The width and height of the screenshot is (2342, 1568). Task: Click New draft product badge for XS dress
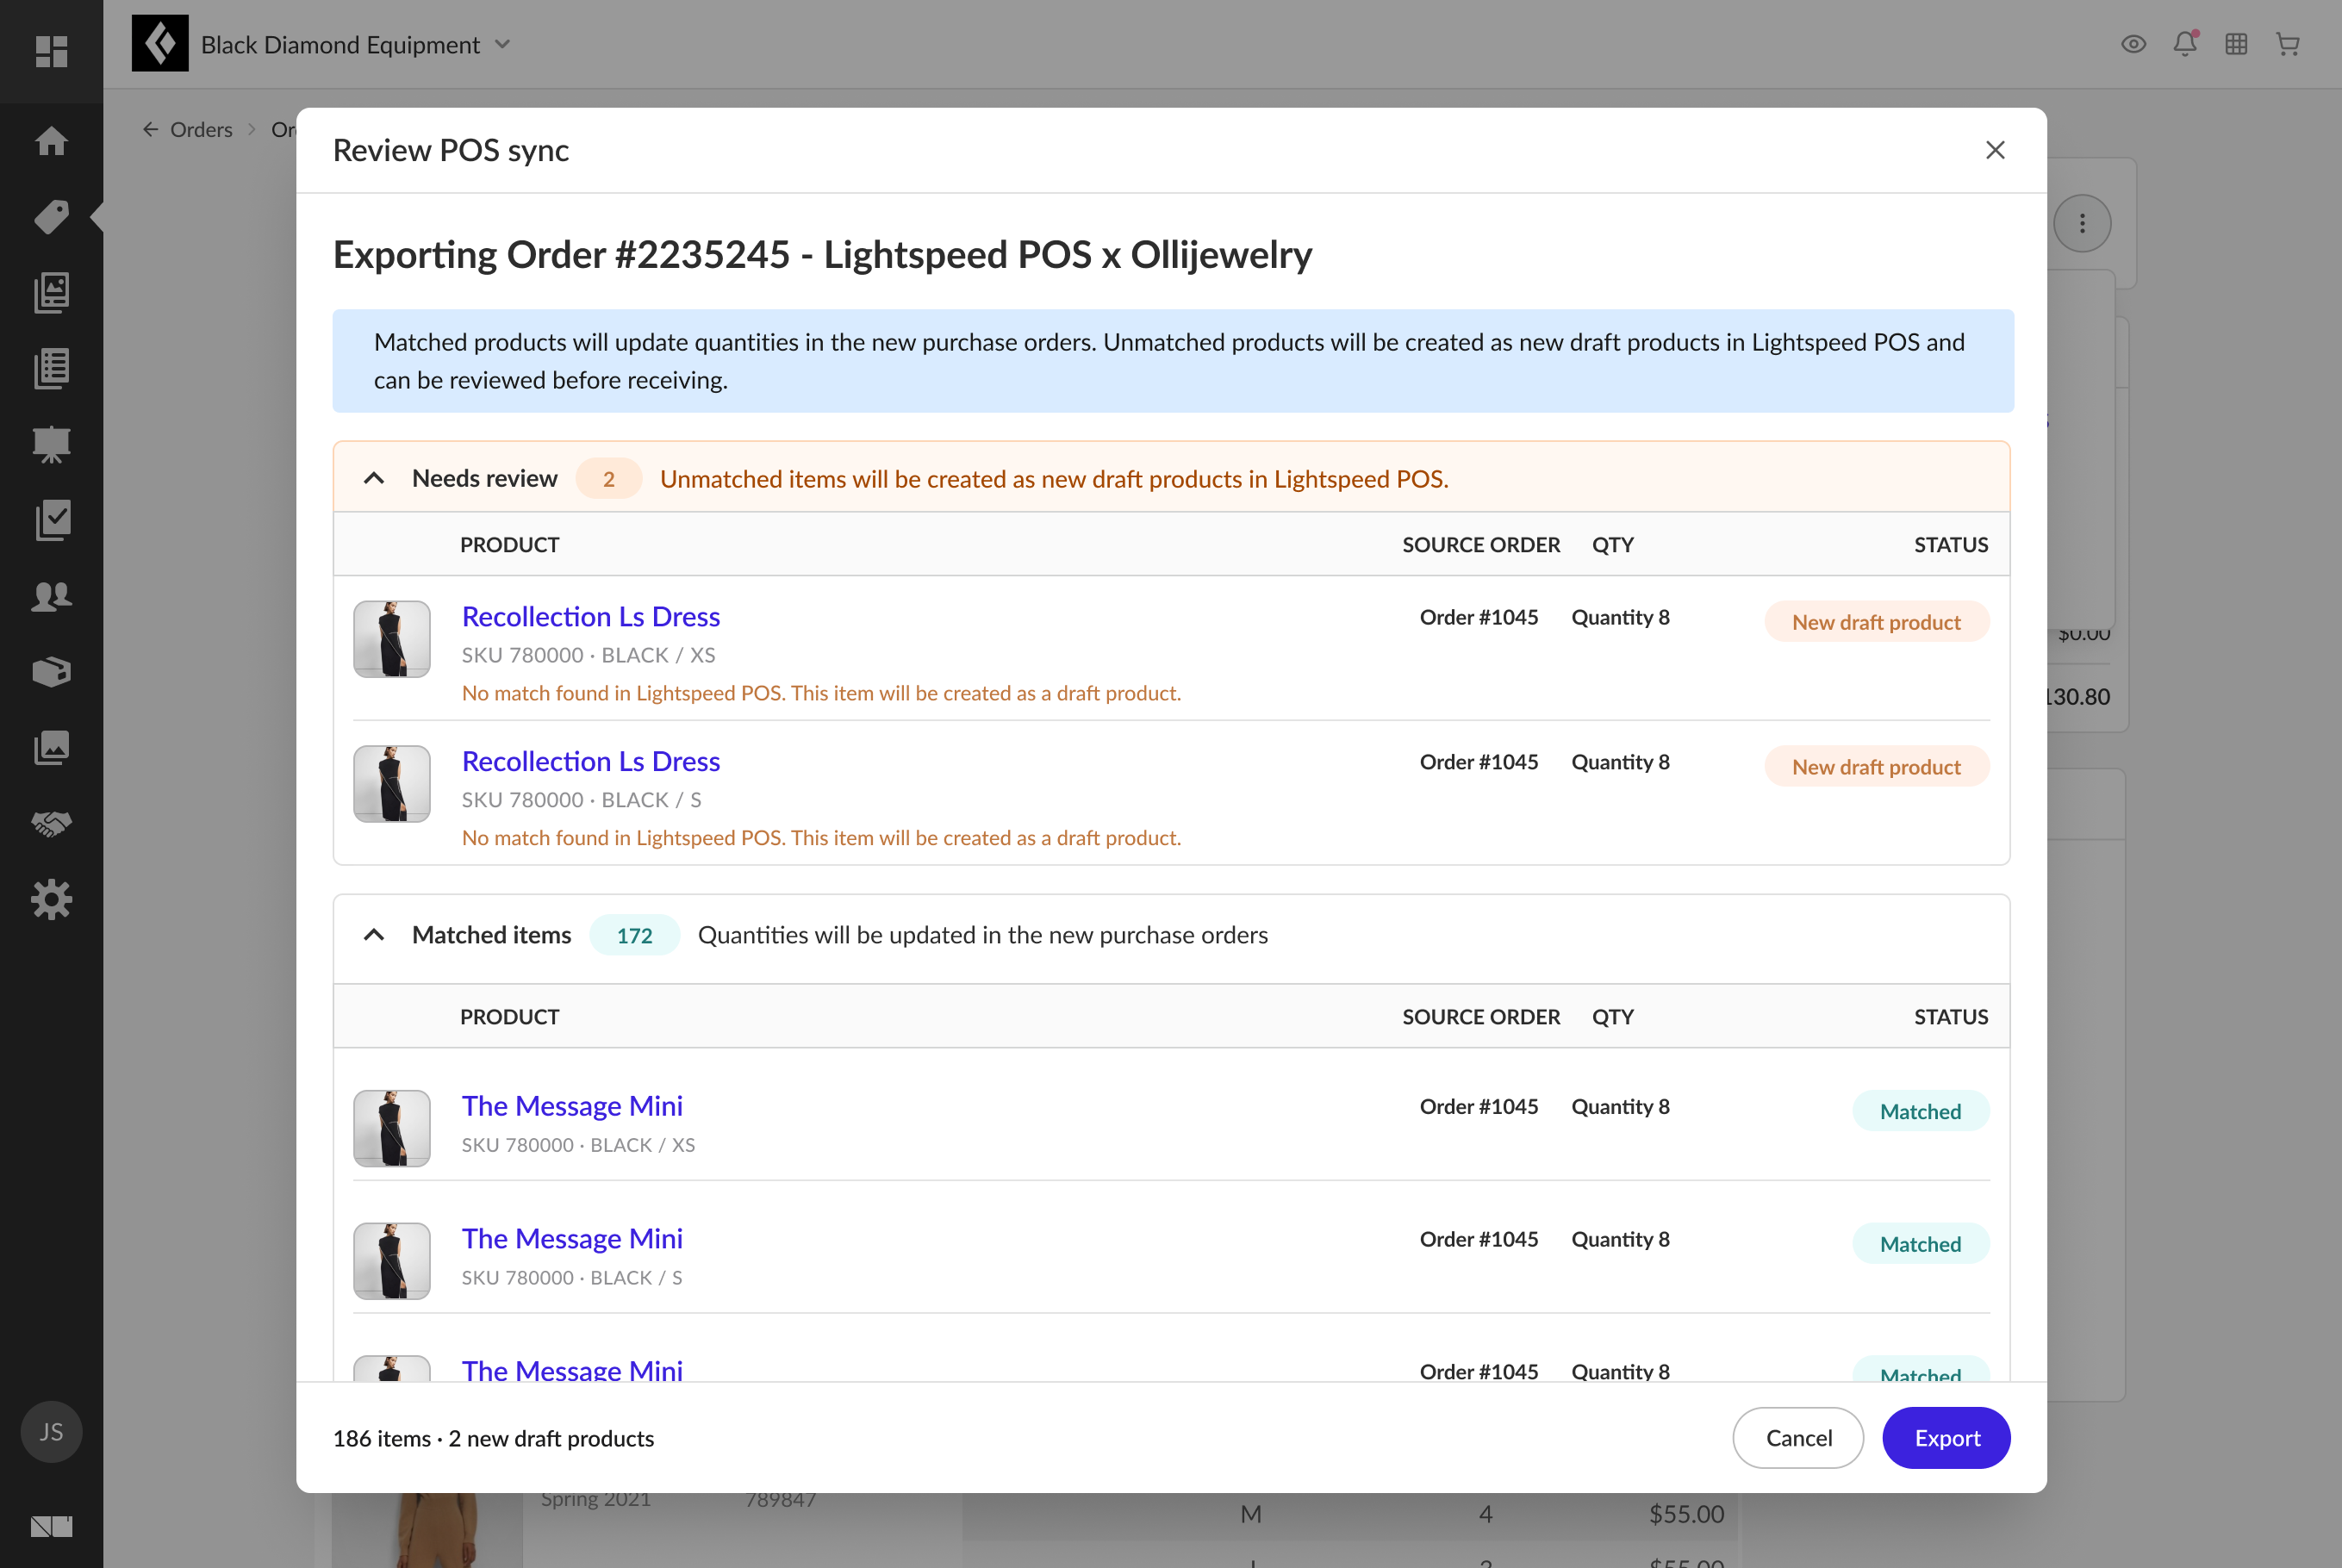1876,622
